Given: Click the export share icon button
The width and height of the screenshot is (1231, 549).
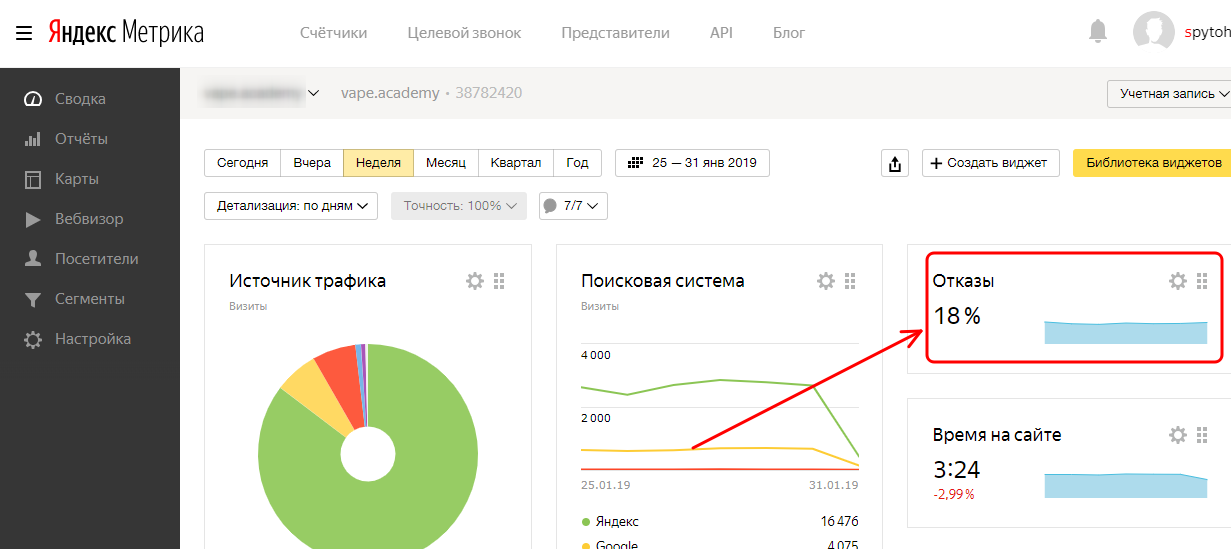Looking at the screenshot, I should click(894, 163).
